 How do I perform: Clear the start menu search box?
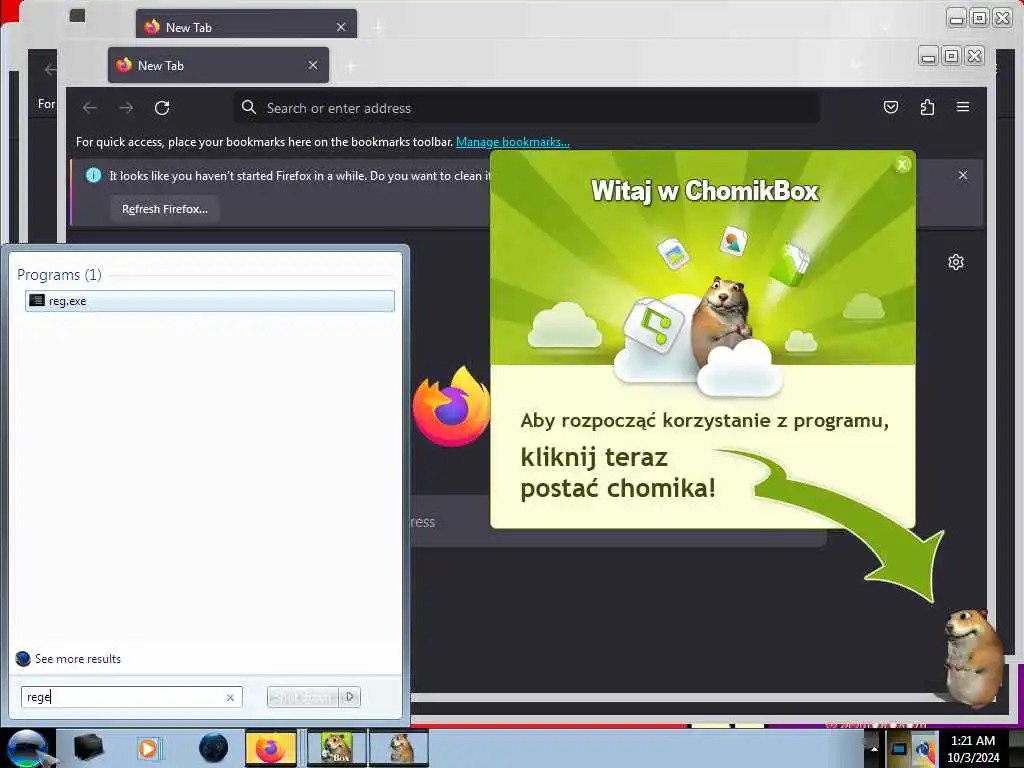coord(230,697)
